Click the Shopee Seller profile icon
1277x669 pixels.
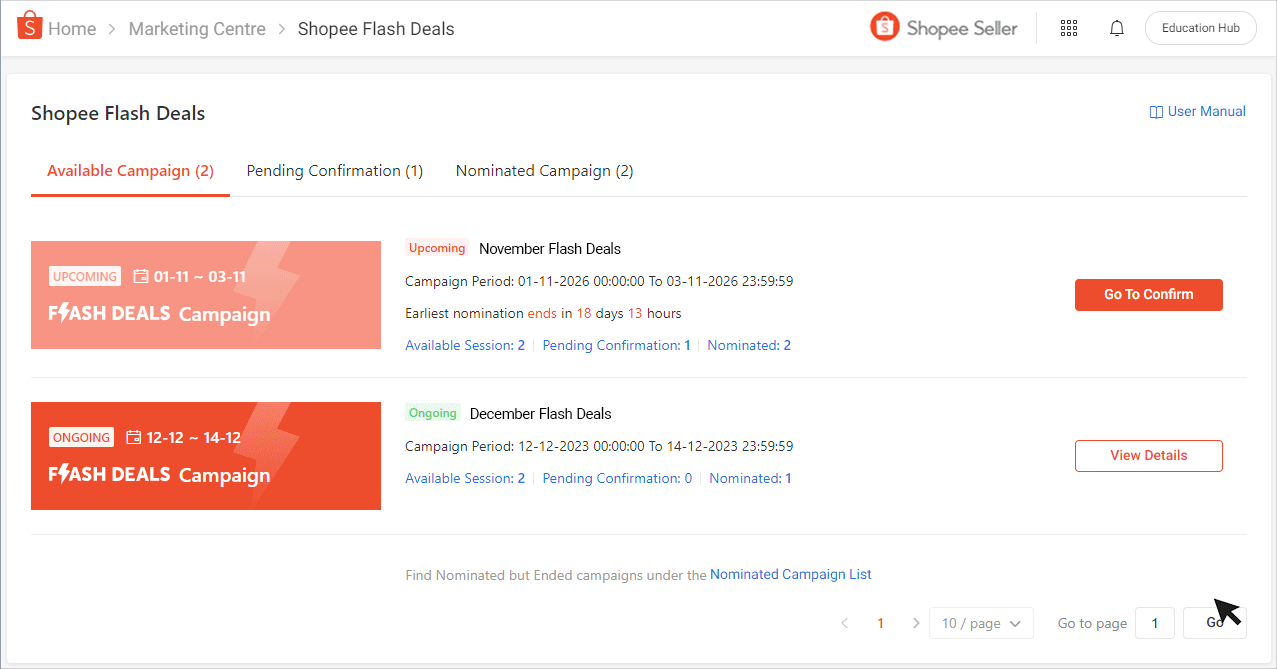coord(884,27)
